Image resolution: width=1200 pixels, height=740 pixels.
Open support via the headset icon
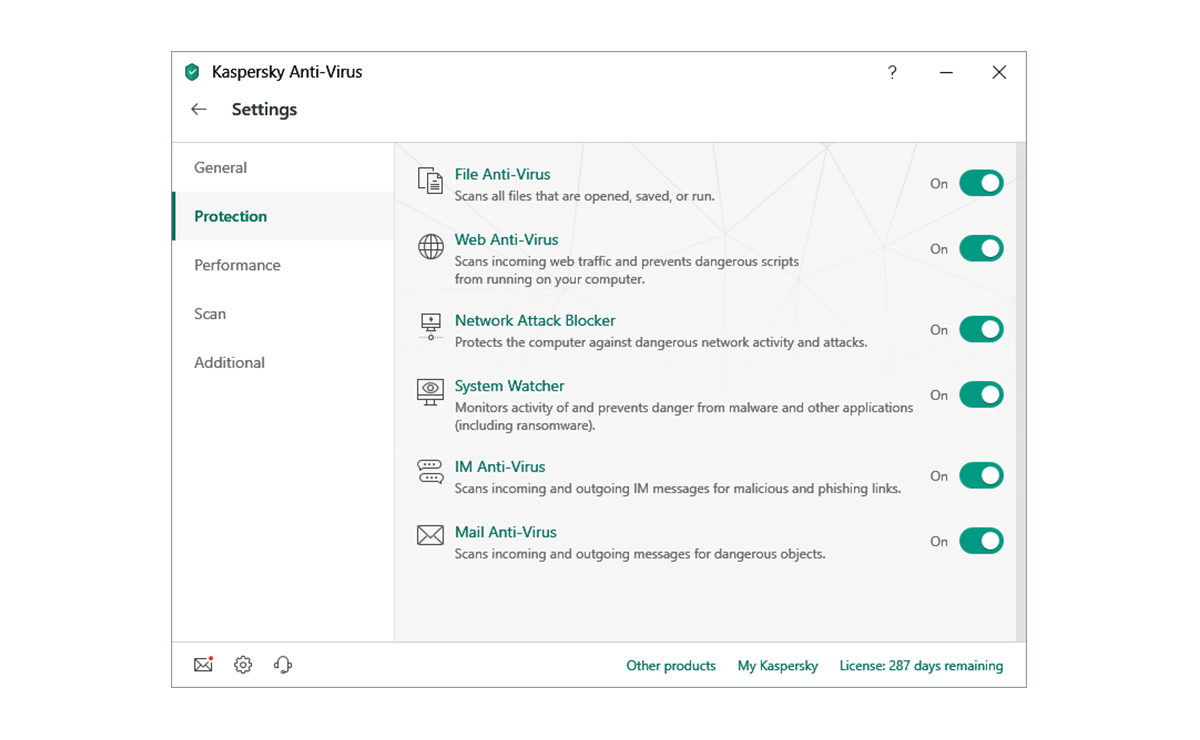tap(283, 665)
